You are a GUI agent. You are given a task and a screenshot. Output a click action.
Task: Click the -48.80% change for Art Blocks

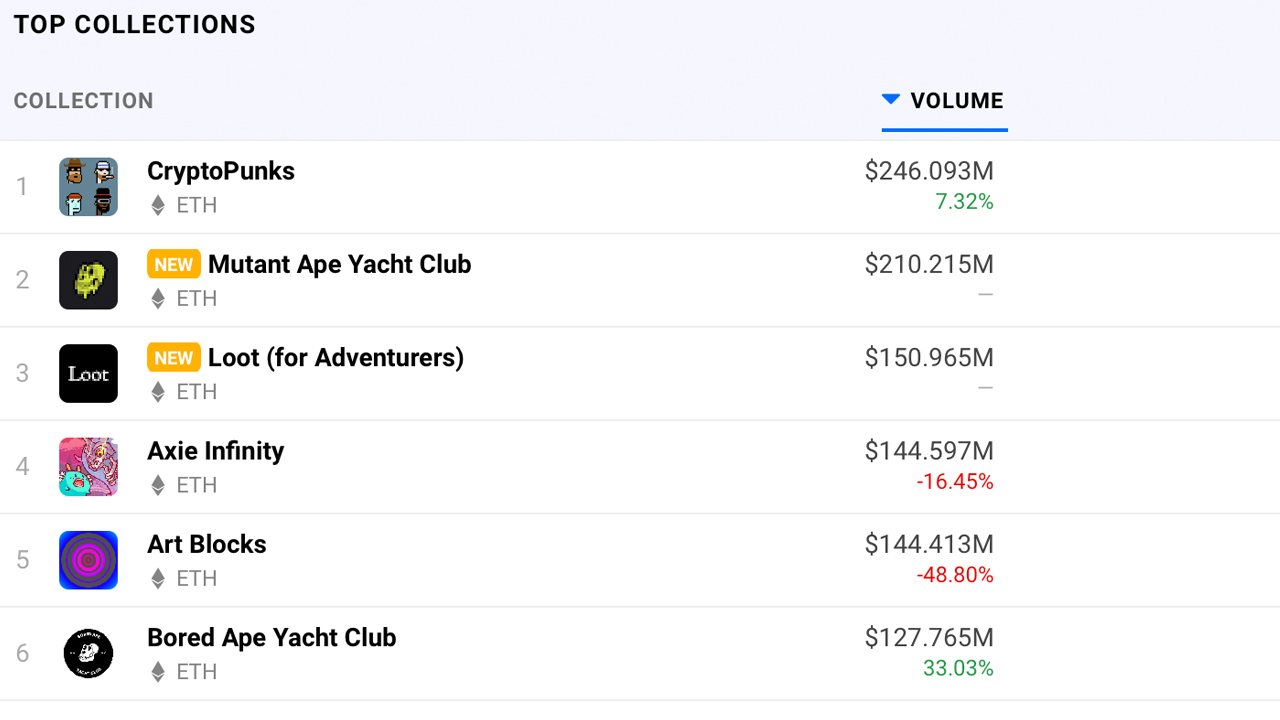point(955,575)
